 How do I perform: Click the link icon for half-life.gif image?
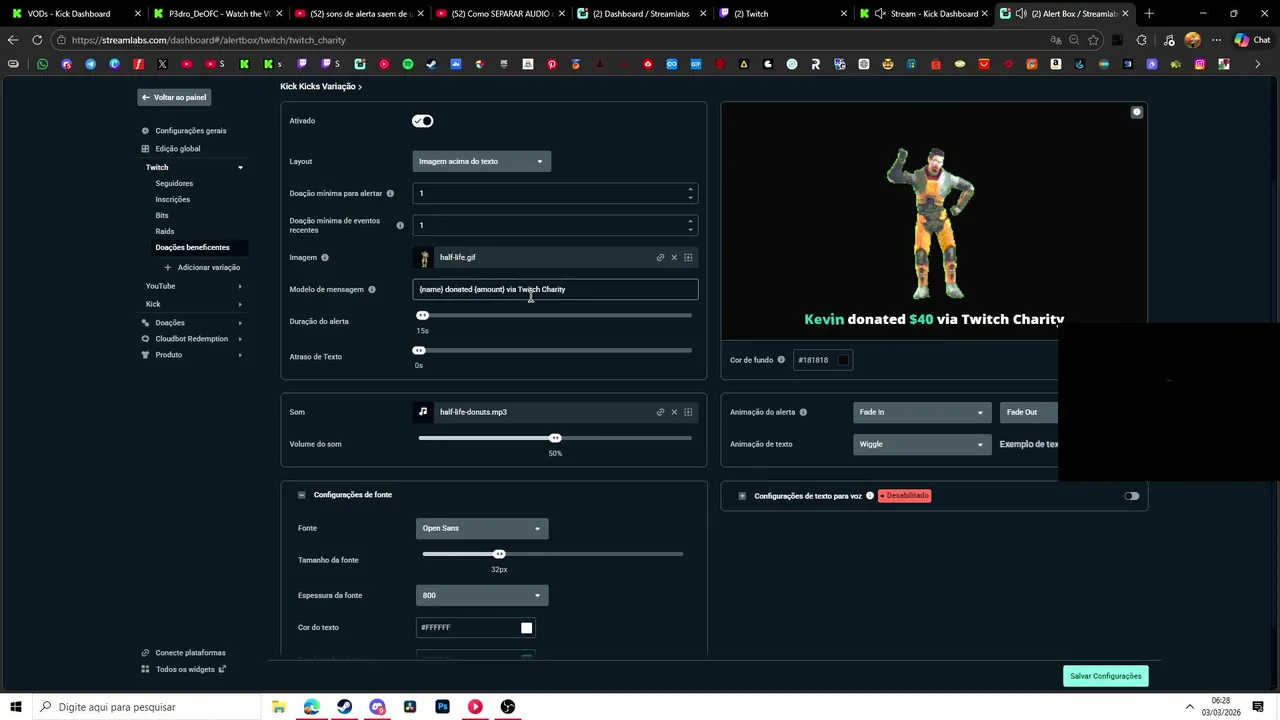(x=660, y=257)
